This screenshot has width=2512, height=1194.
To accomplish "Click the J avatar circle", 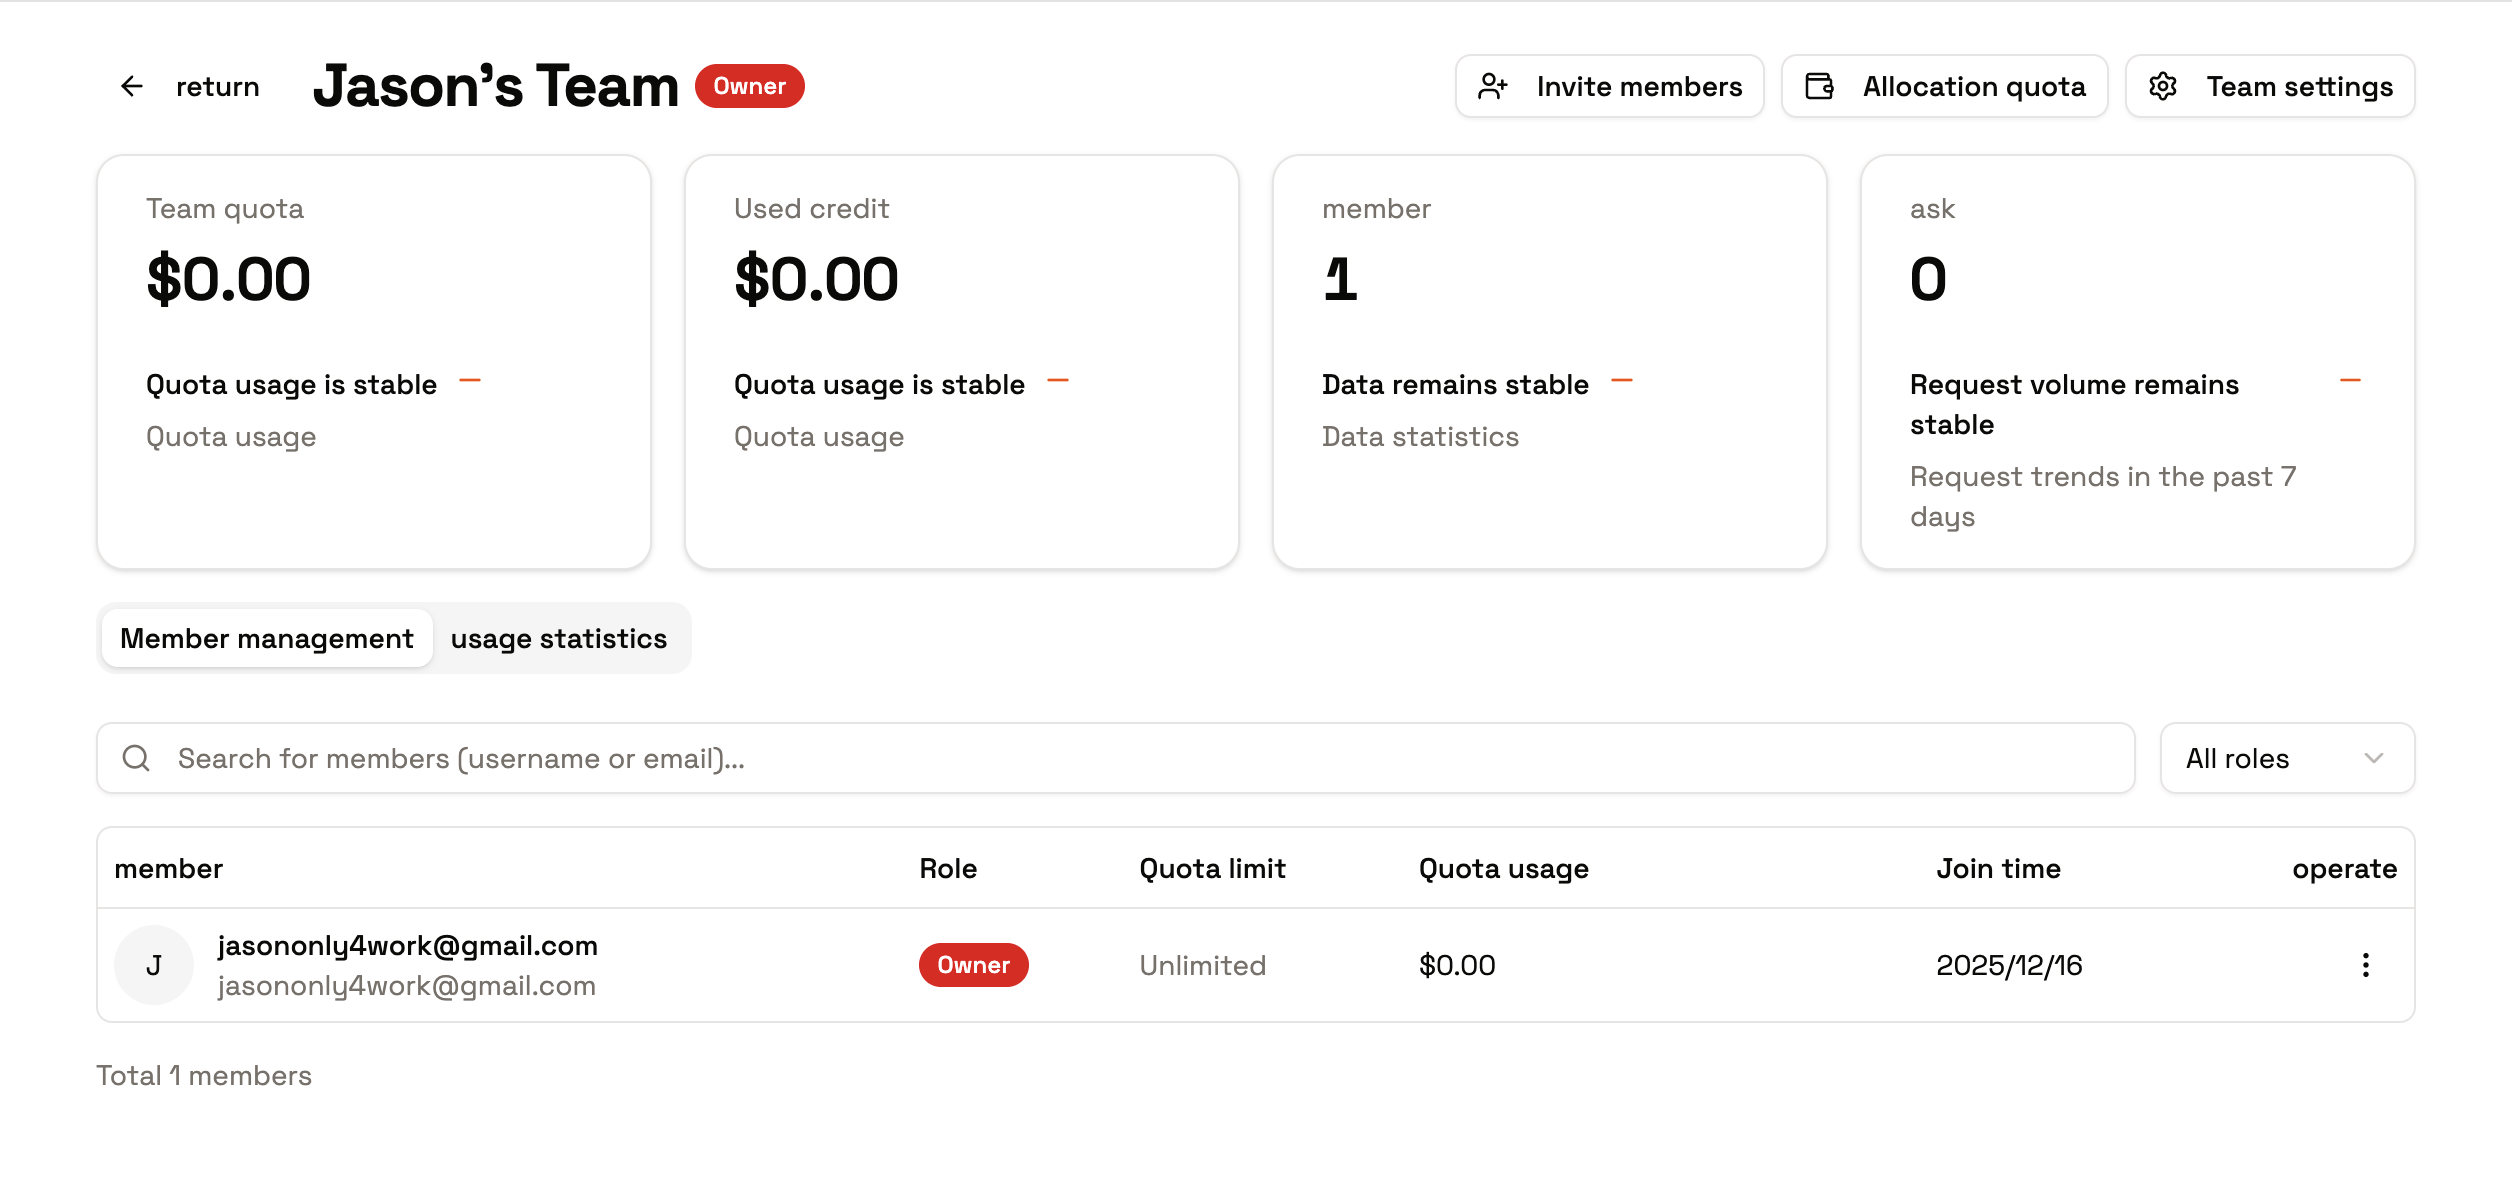I will (x=154, y=965).
